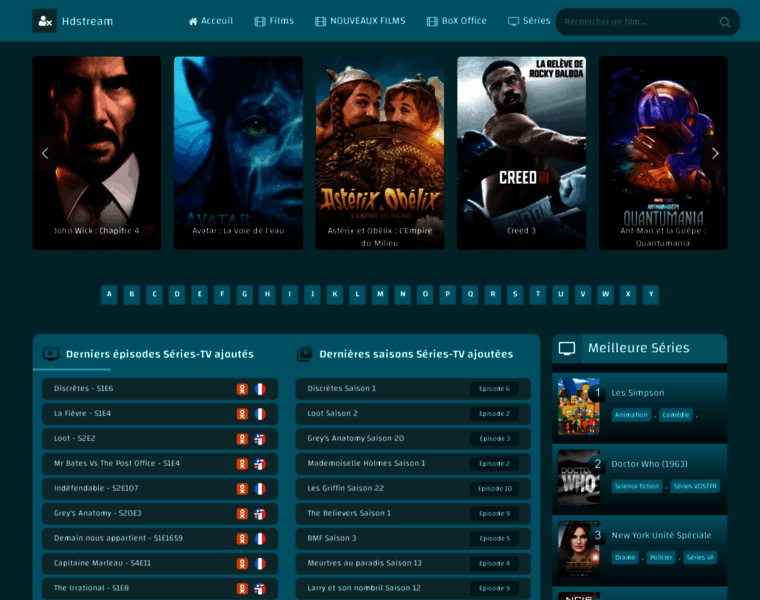Click the OK.ru icon on Discrètes - S1E6

(242, 389)
